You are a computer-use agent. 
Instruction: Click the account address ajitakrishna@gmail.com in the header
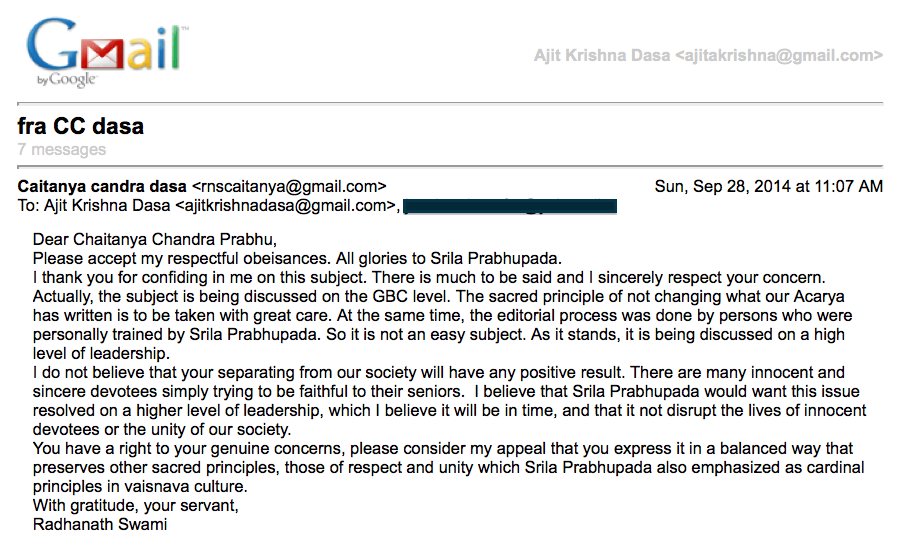click(x=778, y=56)
